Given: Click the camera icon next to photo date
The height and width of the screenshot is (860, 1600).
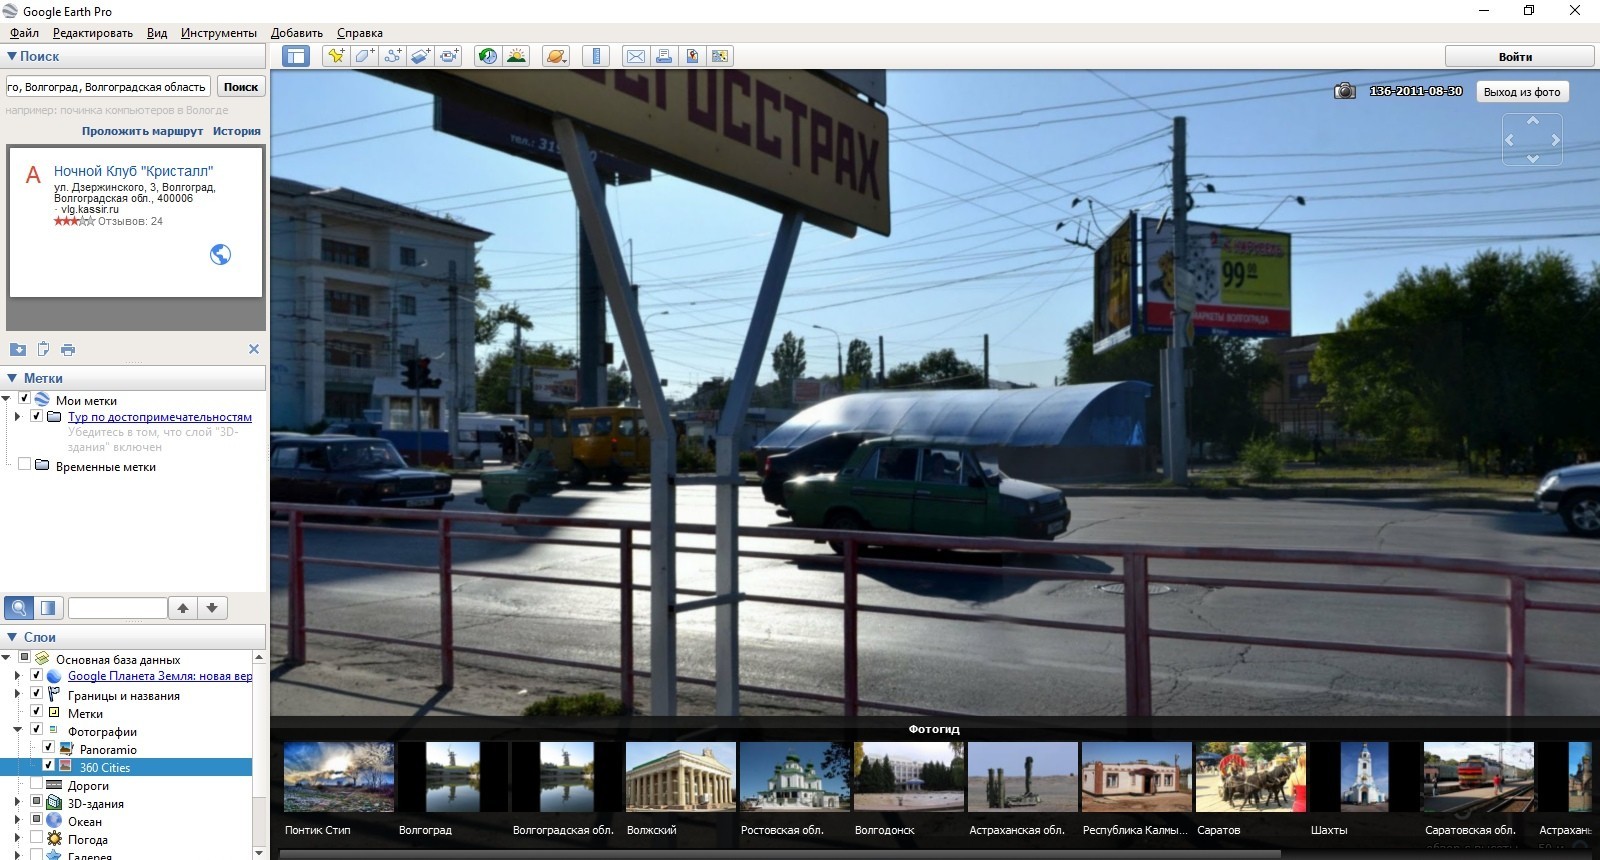Looking at the screenshot, I should pyautogui.click(x=1345, y=91).
